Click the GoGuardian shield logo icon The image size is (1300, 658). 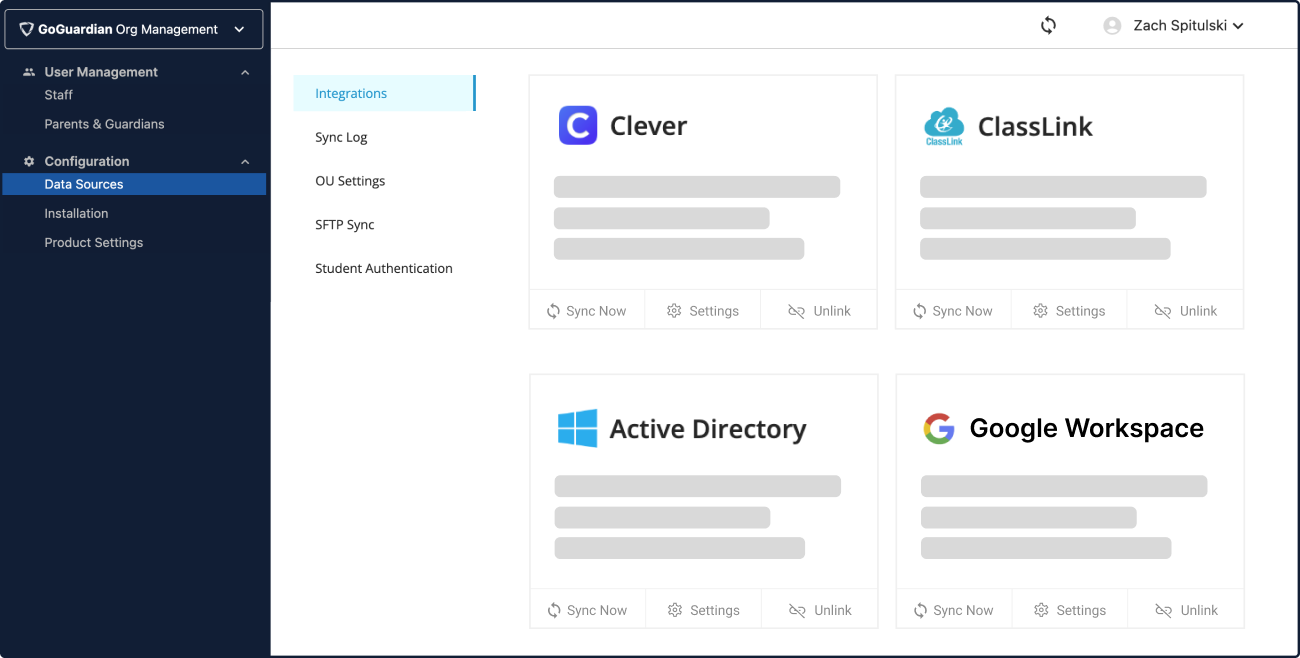pos(27,29)
